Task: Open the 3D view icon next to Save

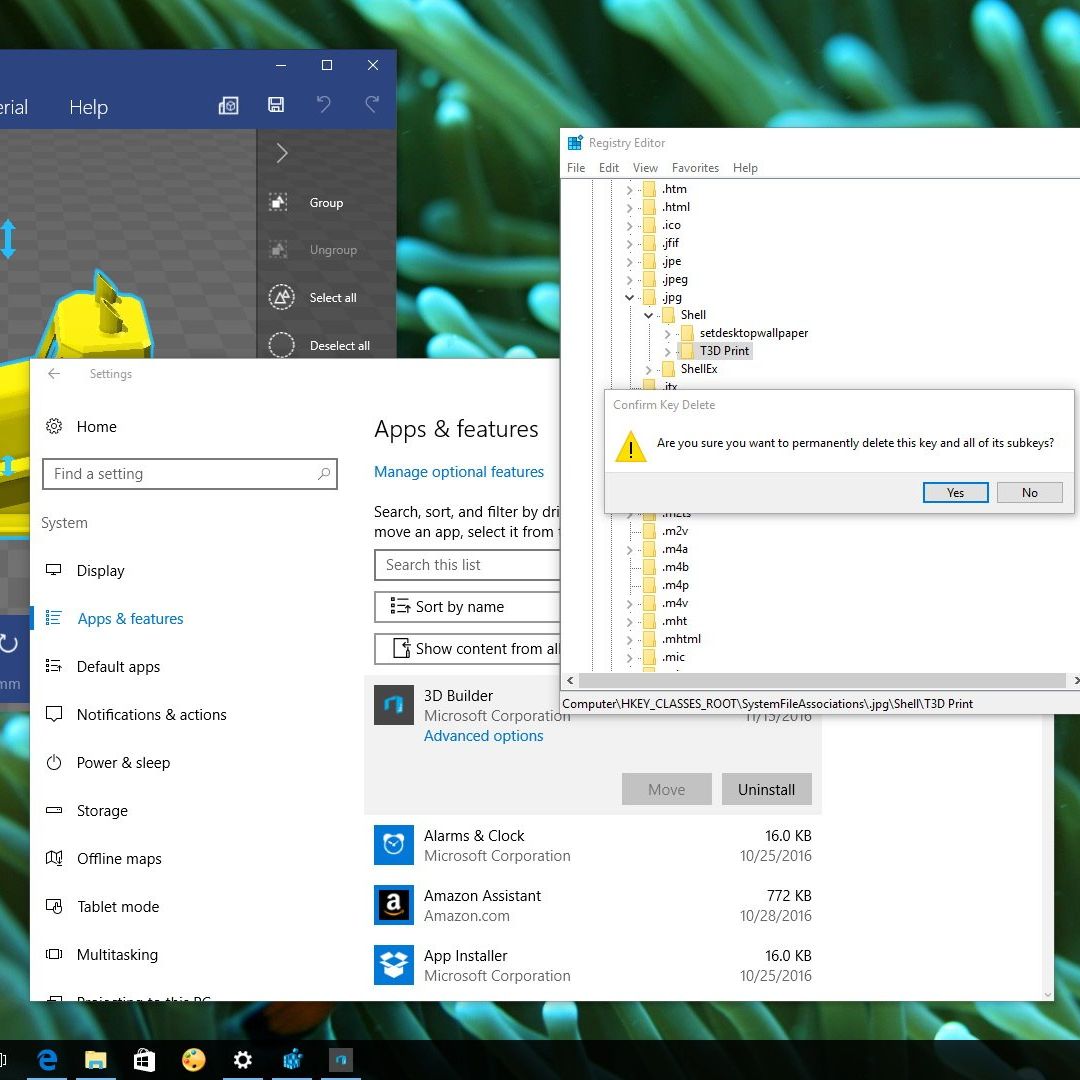Action: [229, 105]
